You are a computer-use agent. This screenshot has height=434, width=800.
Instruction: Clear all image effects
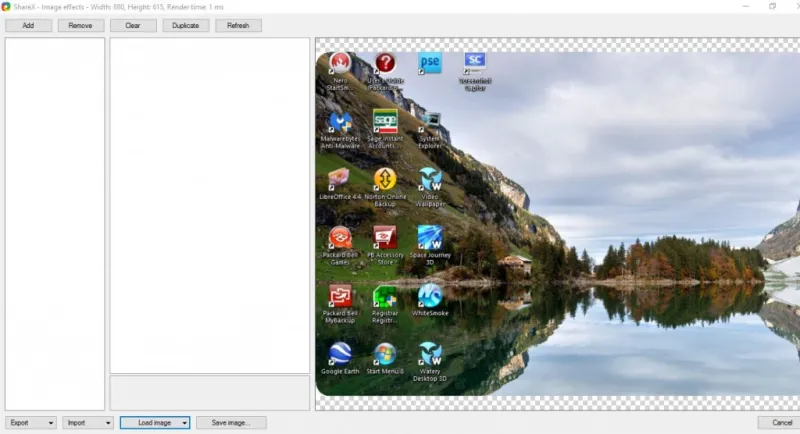(133, 25)
